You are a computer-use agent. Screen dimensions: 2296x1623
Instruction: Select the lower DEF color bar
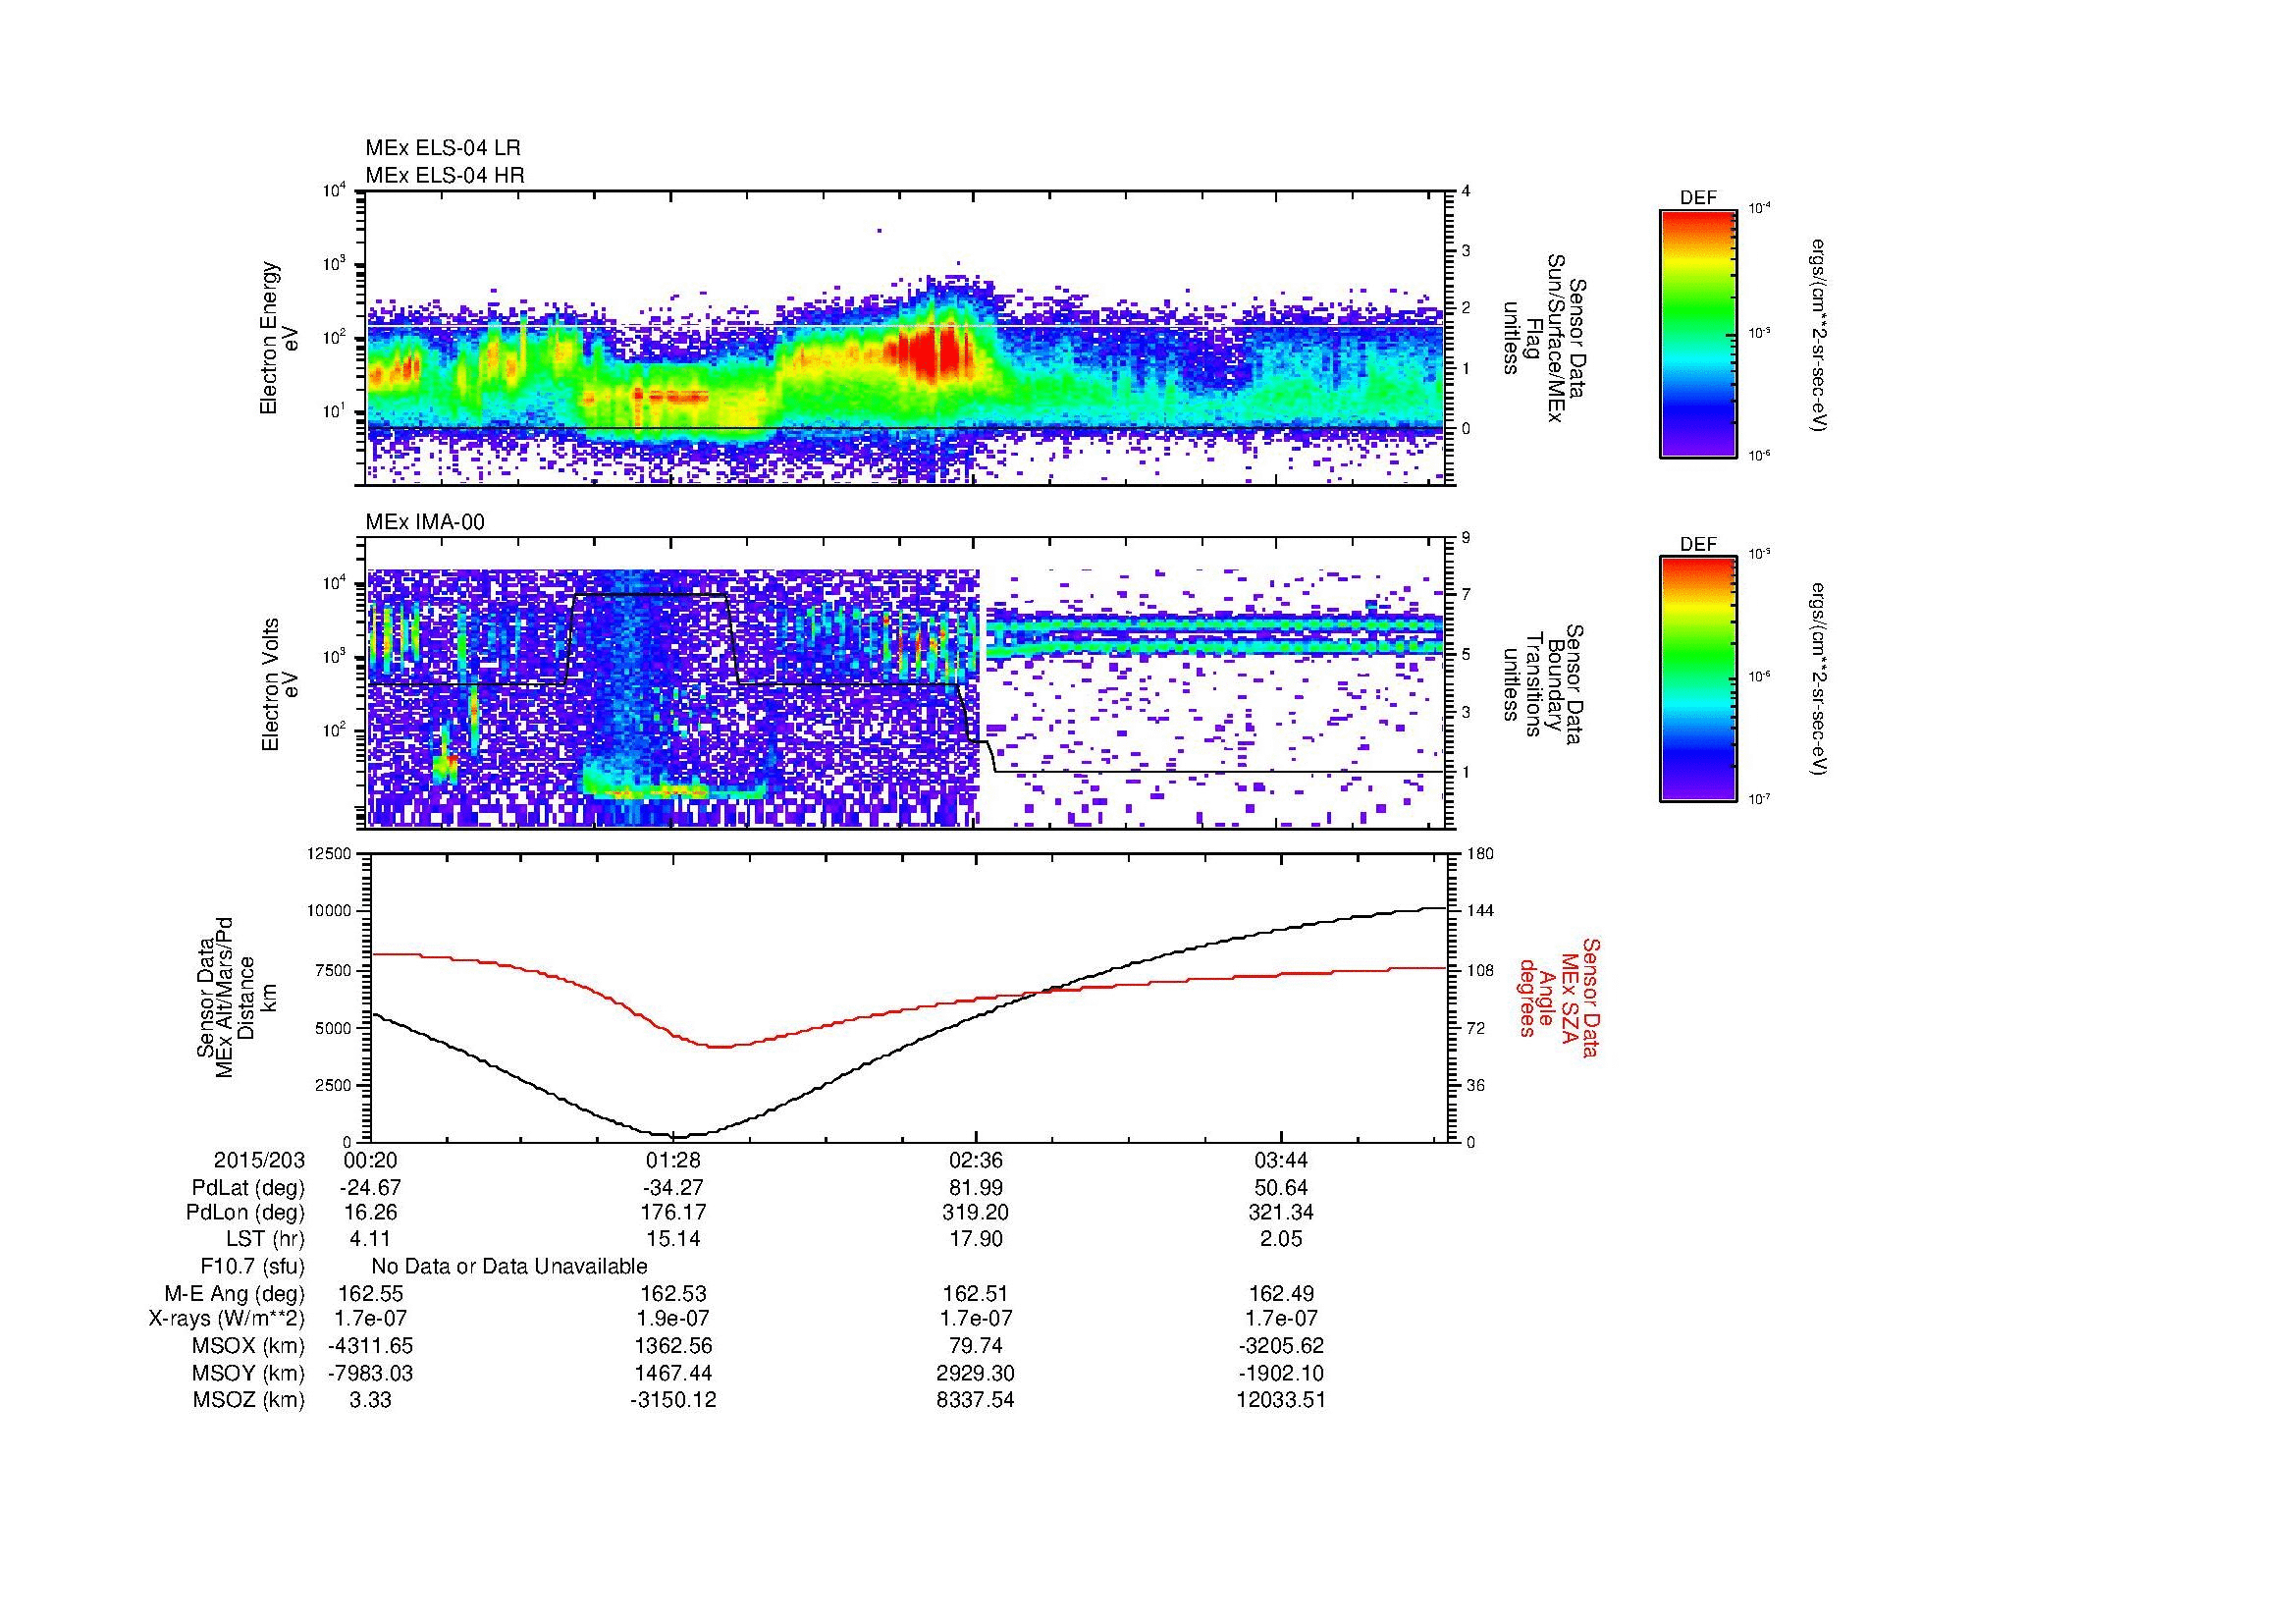point(1698,680)
